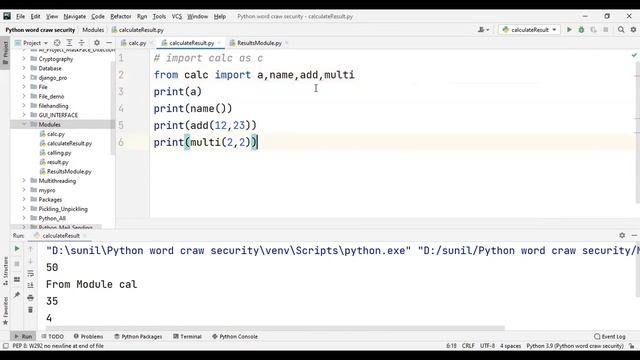Start debugging with the bug icon
Screen dimensions: 640x360
[581, 30]
